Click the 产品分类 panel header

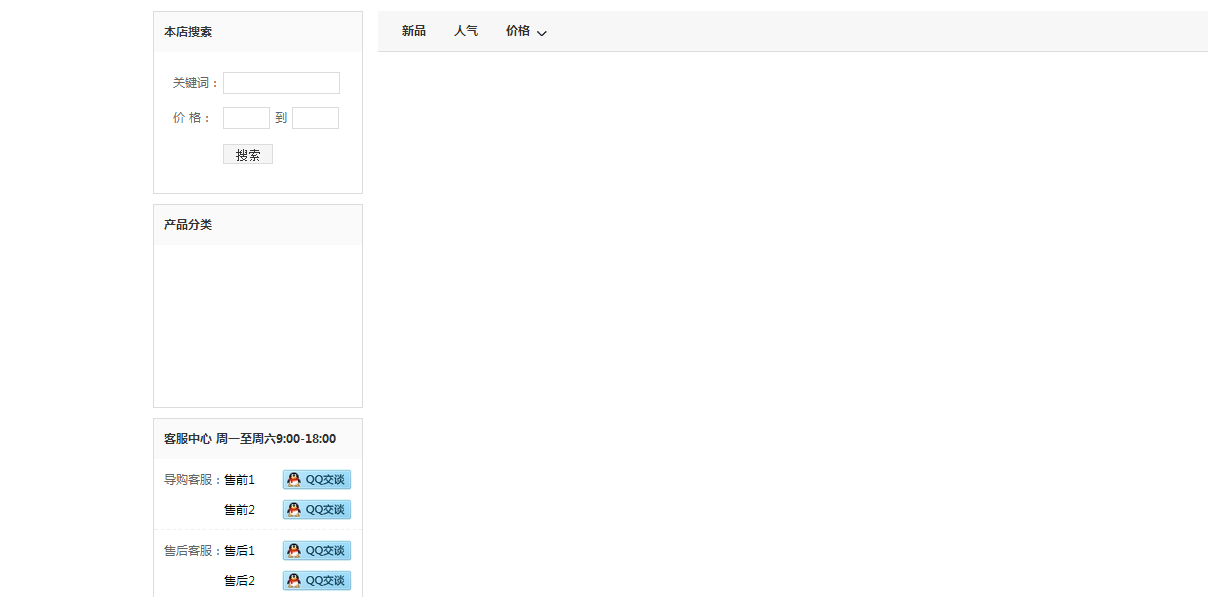188,225
